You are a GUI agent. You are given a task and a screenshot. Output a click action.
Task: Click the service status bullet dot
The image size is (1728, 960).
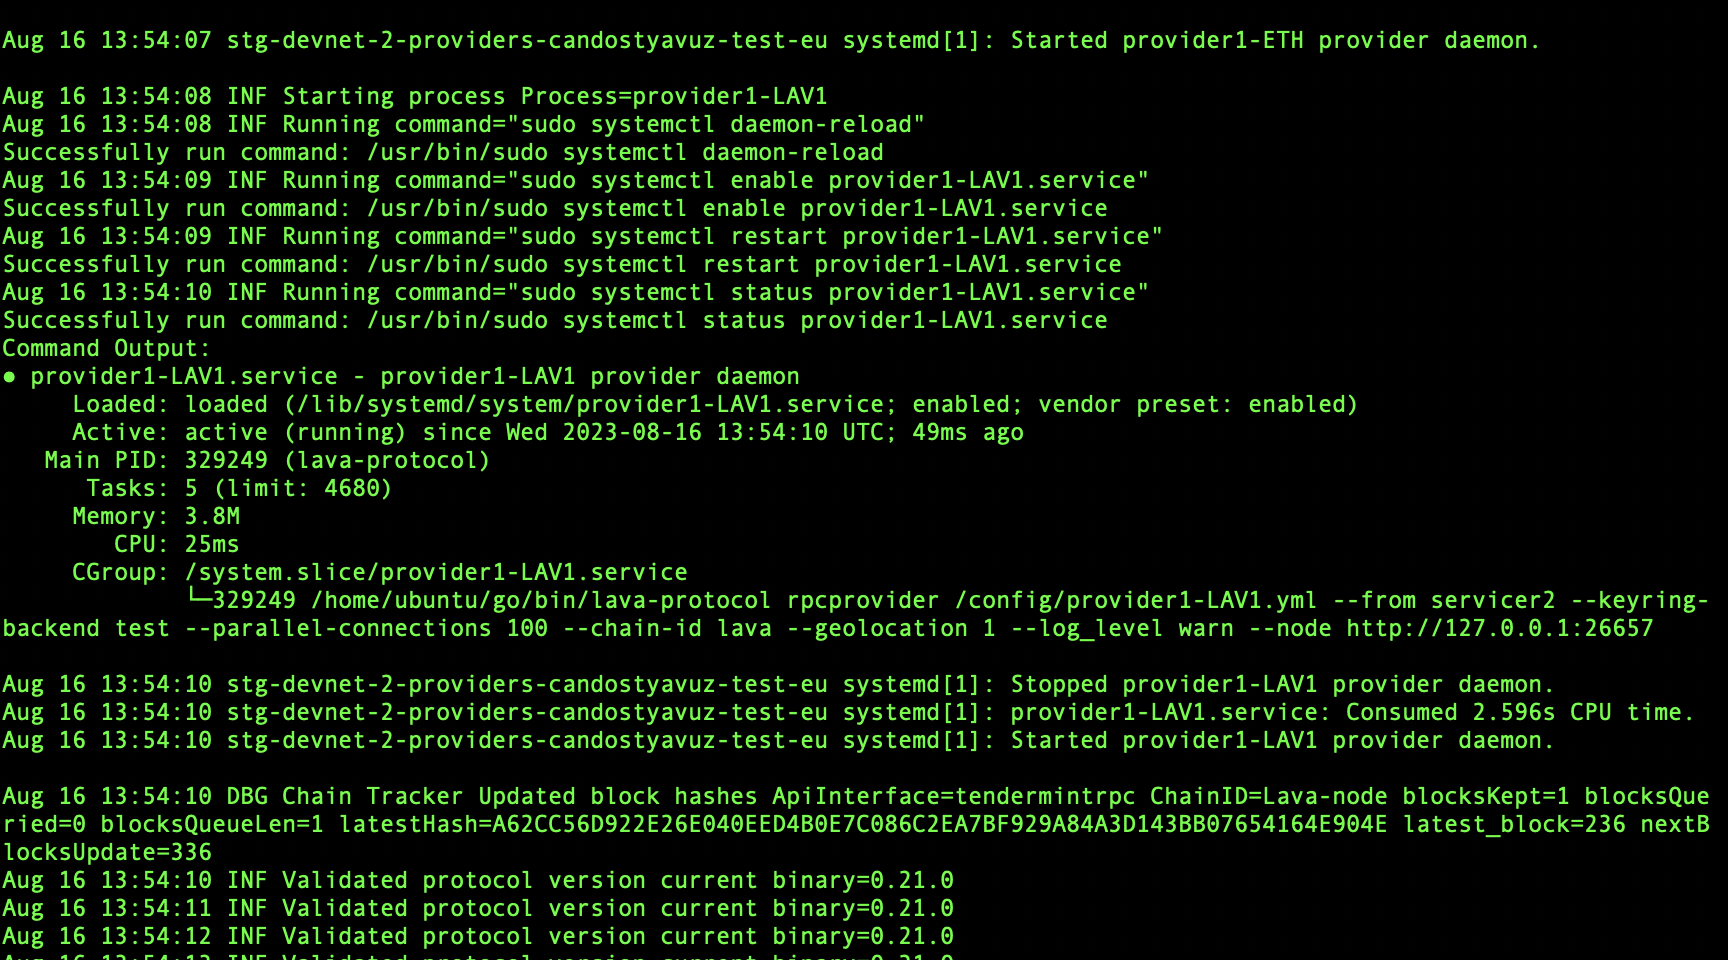9,377
